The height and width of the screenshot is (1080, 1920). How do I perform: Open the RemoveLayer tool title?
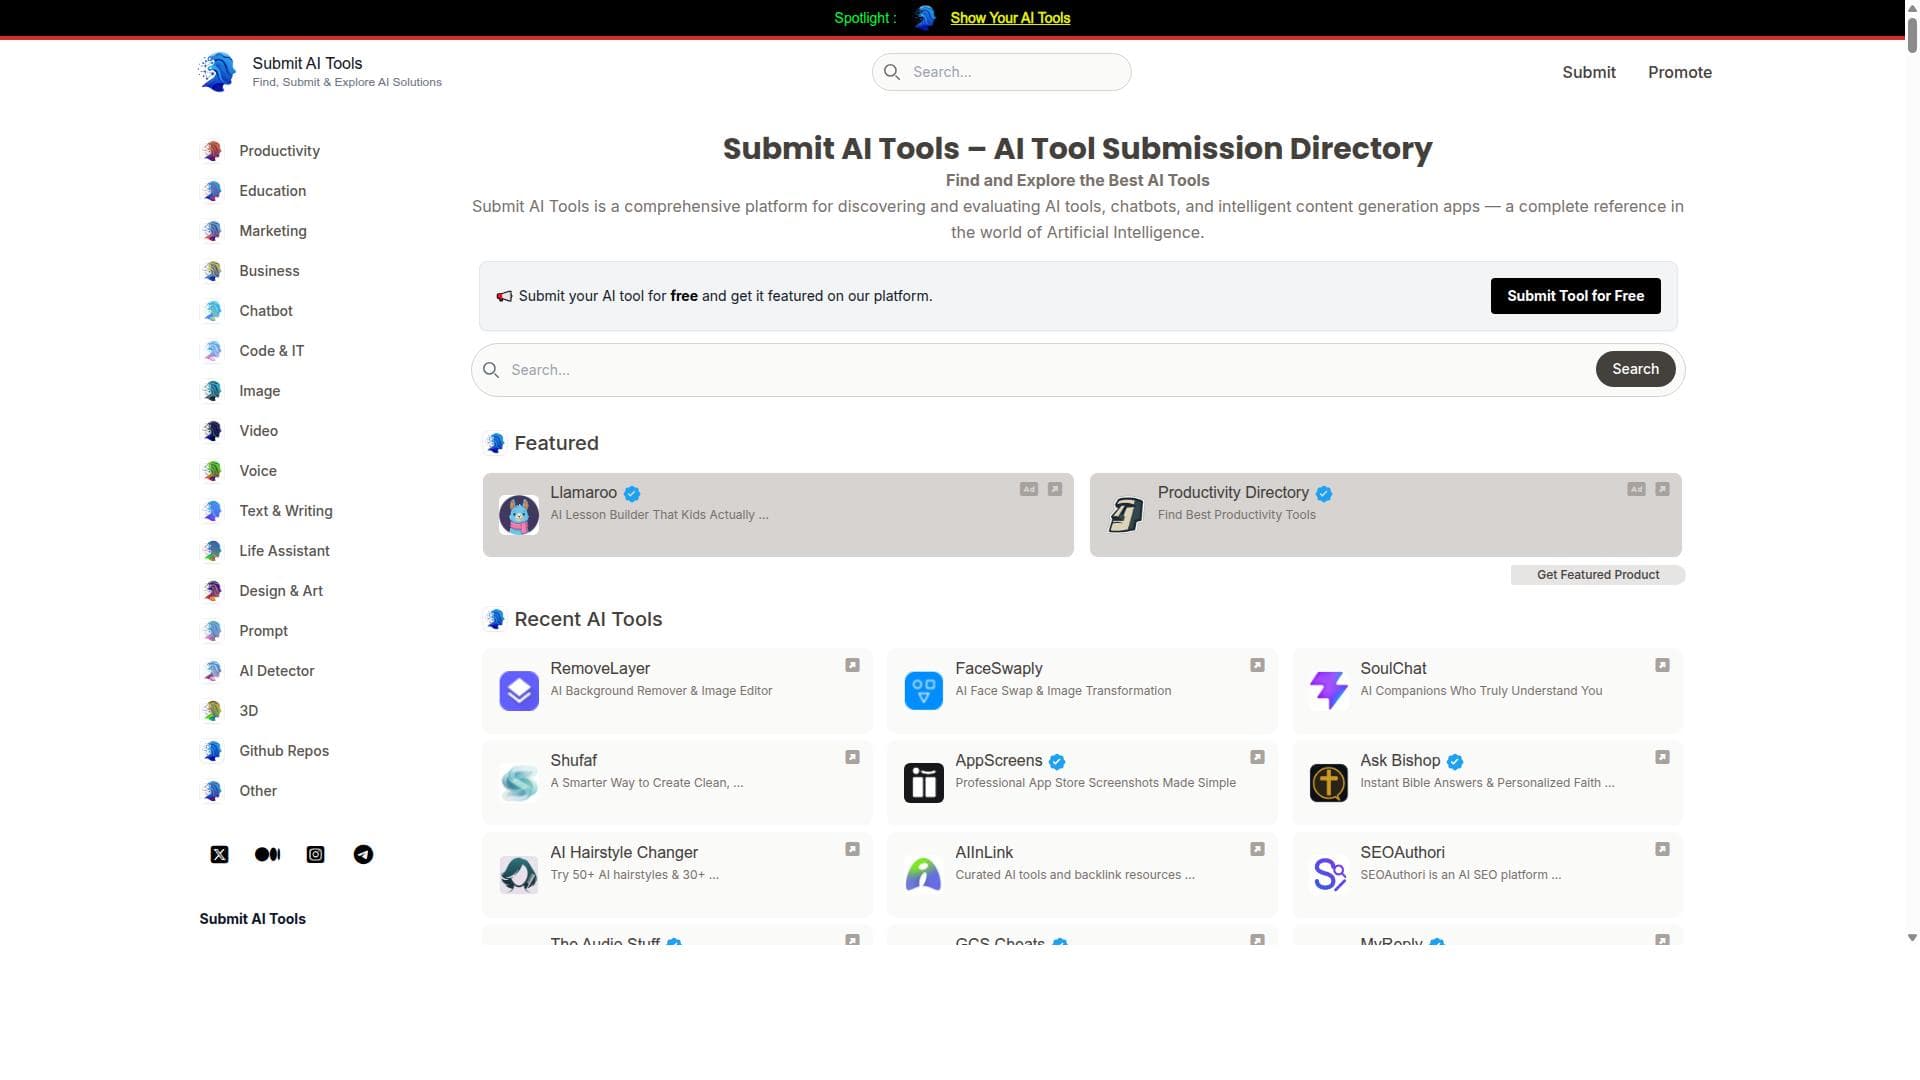click(x=600, y=668)
